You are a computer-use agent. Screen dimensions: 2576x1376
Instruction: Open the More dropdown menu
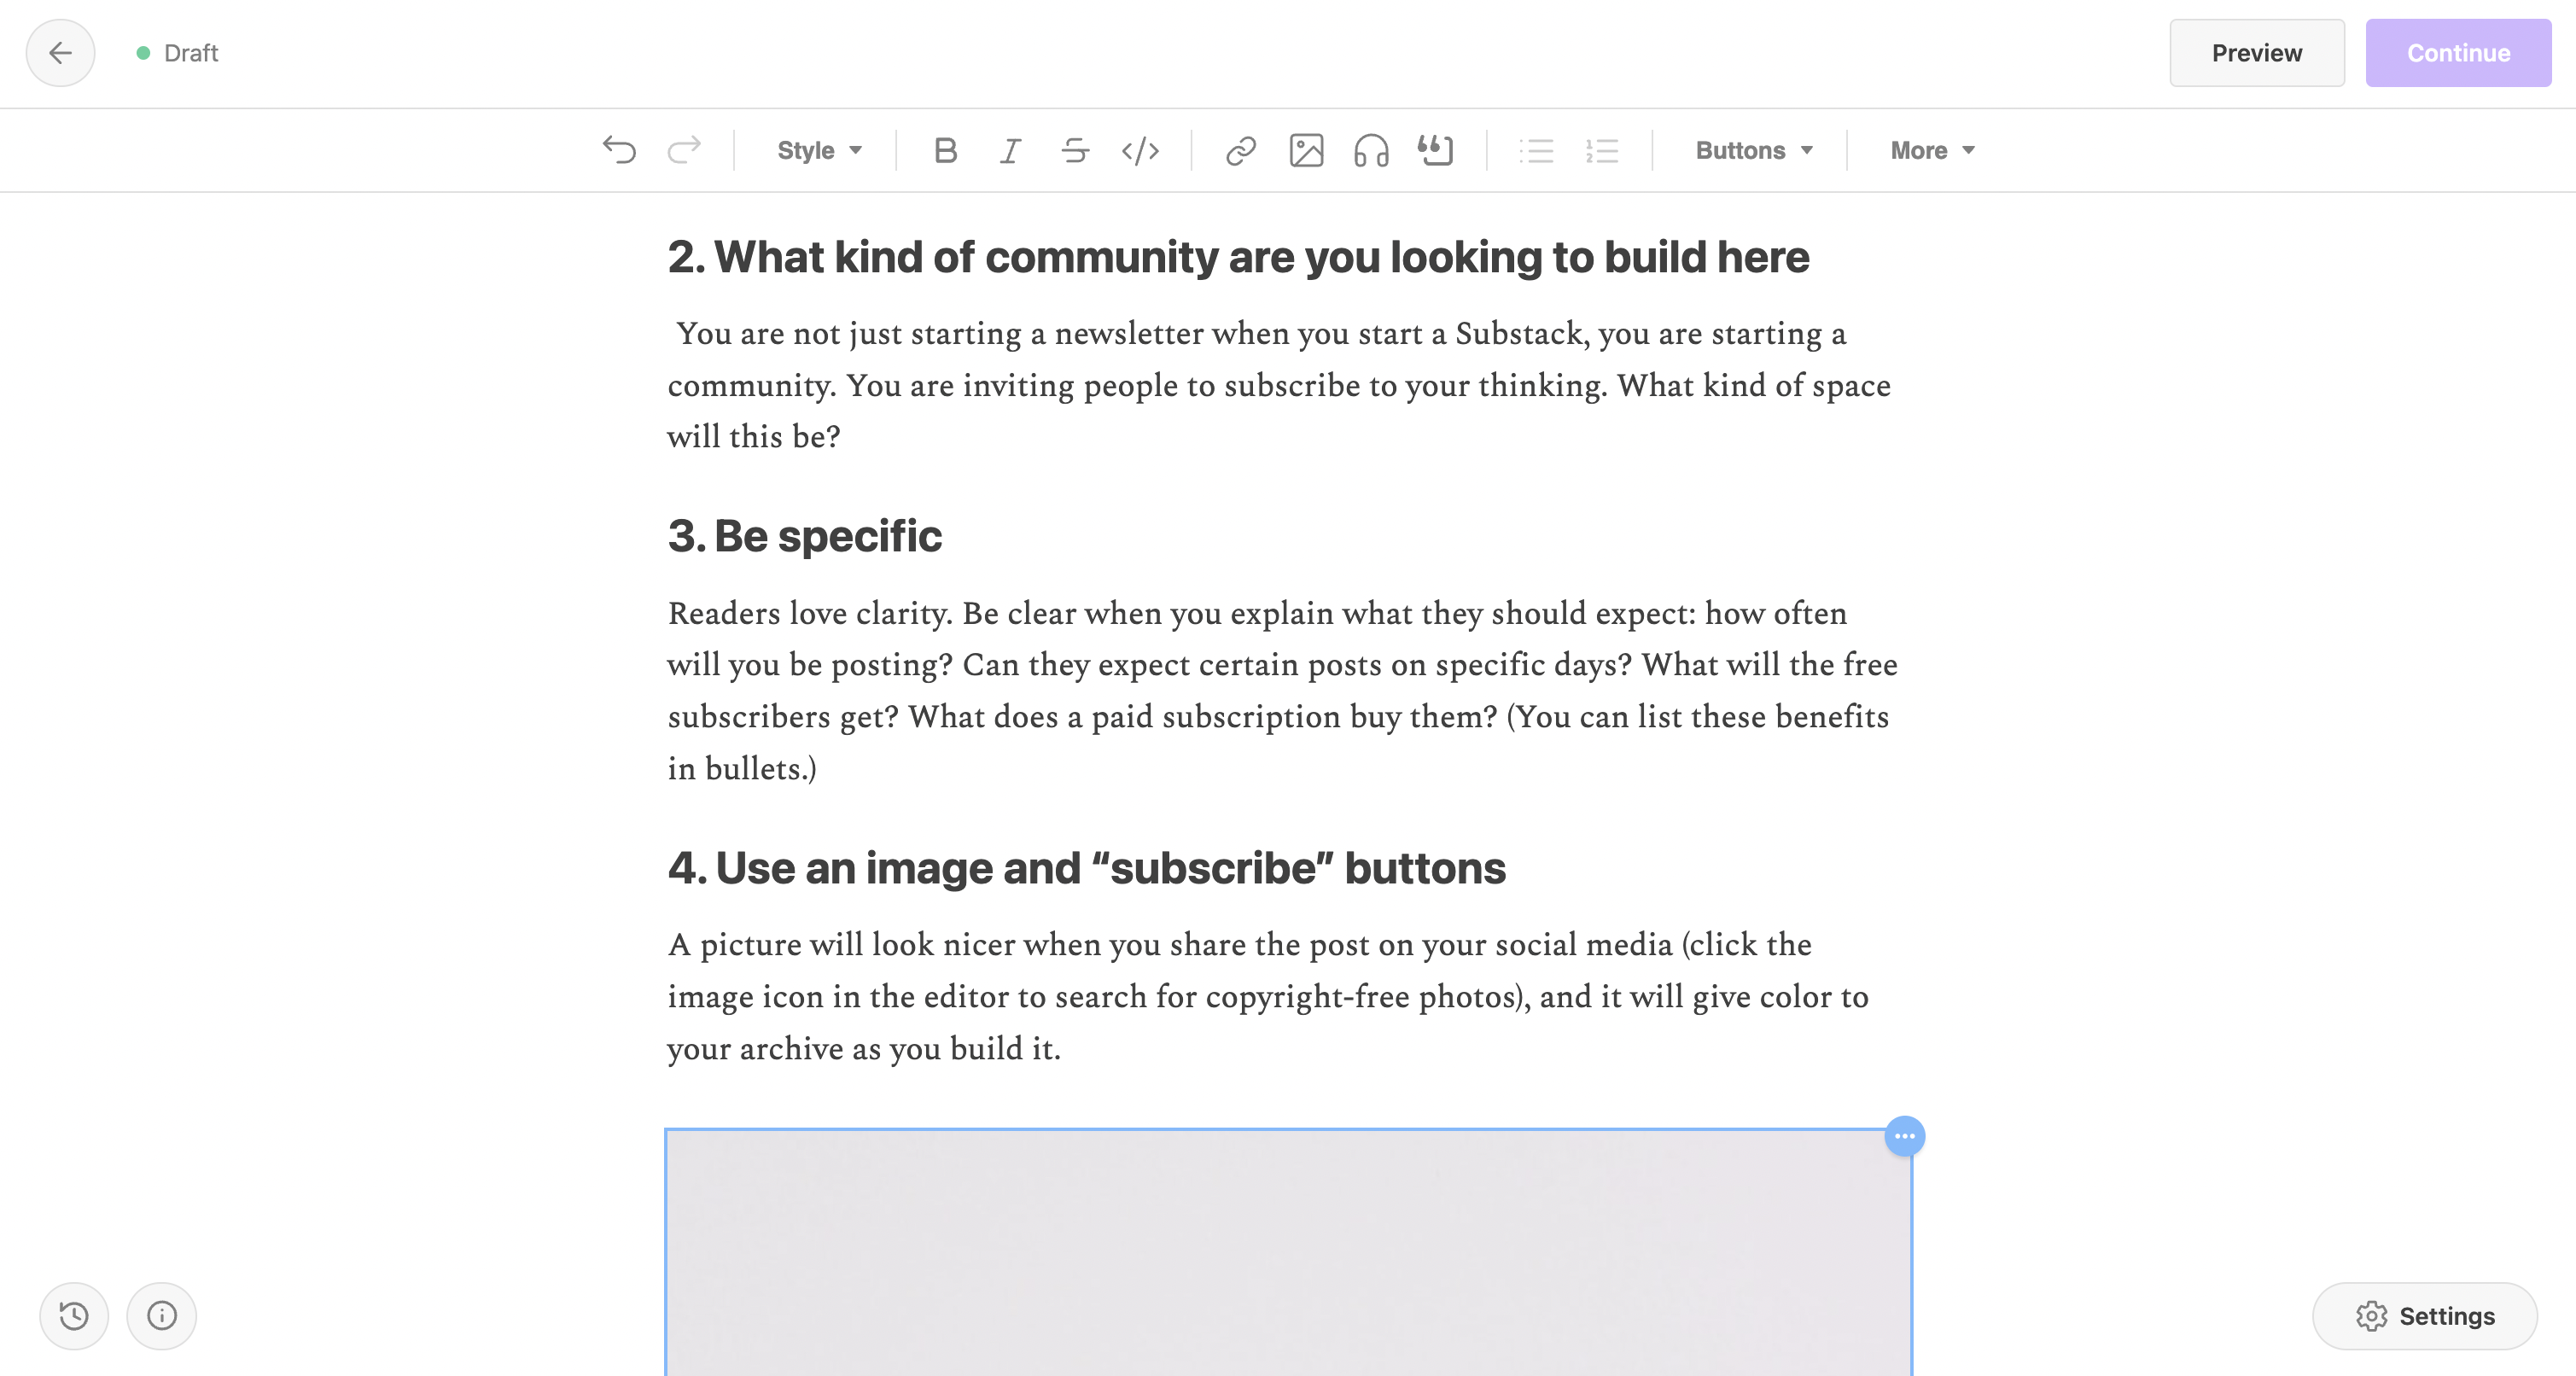(x=1932, y=150)
